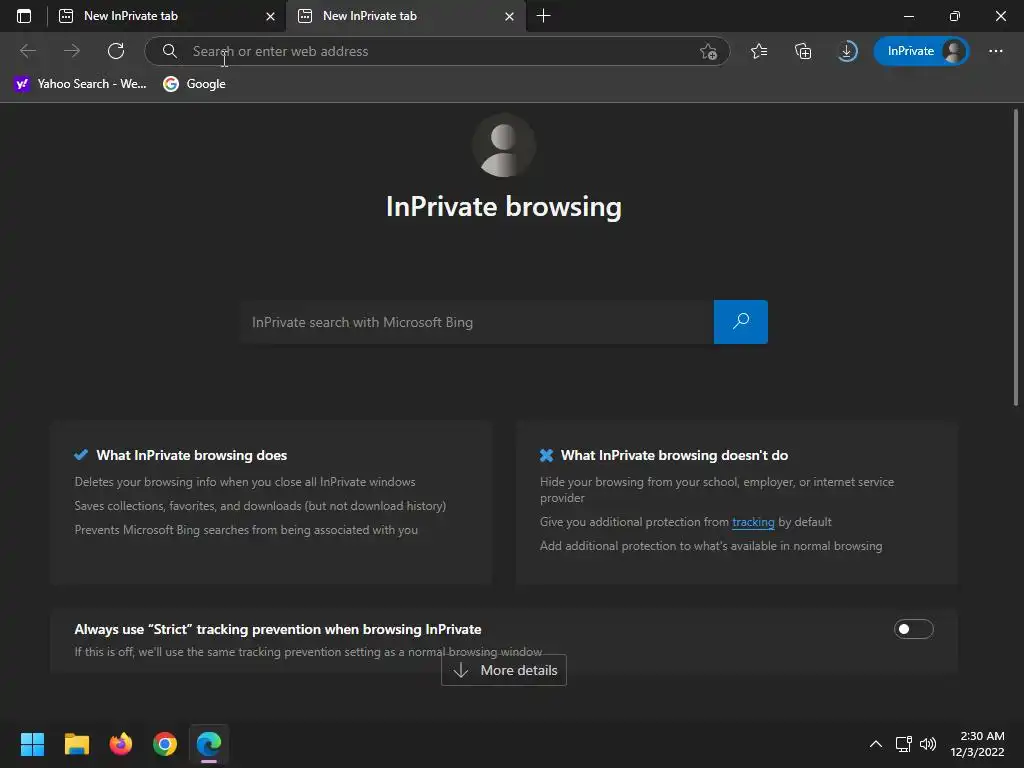Add this page to favorites star icon

pos(709,51)
